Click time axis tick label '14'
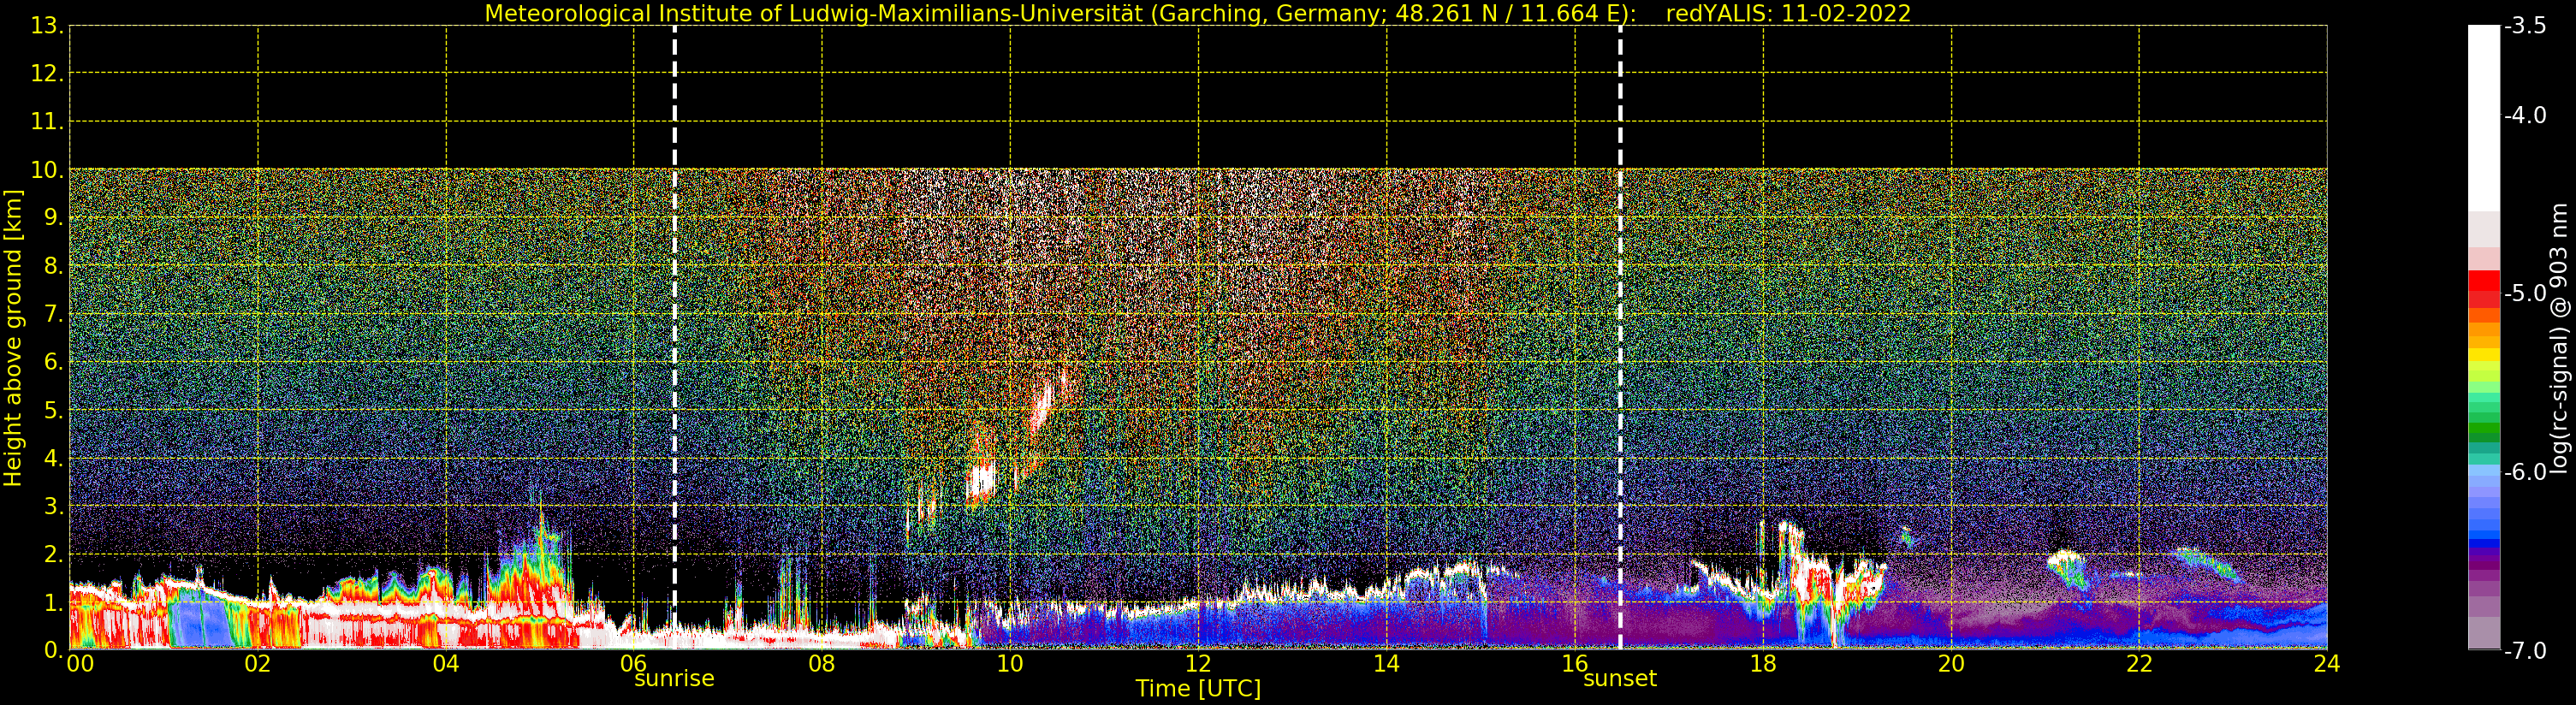2576x705 pixels. click(1386, 664)
